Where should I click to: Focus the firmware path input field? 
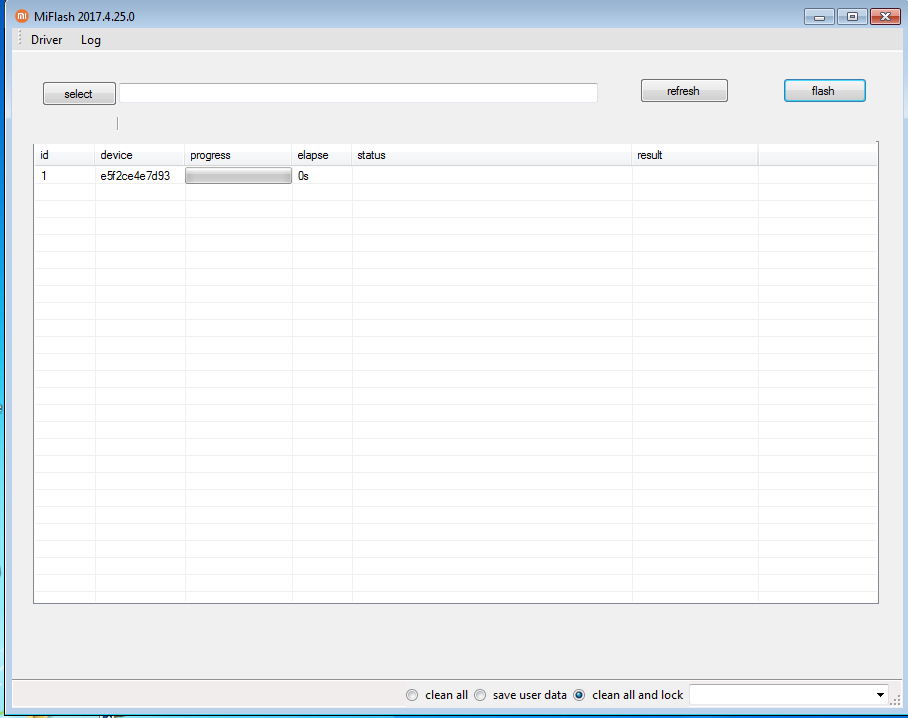tap(358, 93)
